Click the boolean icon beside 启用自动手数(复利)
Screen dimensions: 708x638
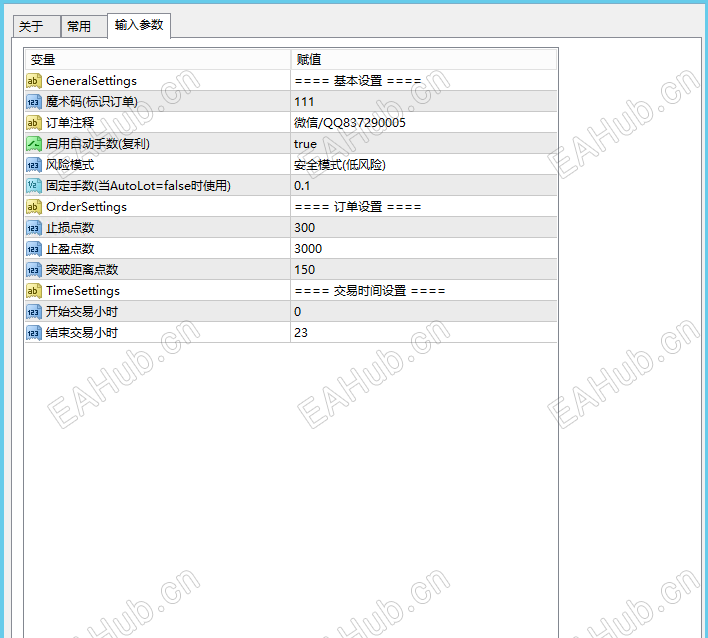33,144
